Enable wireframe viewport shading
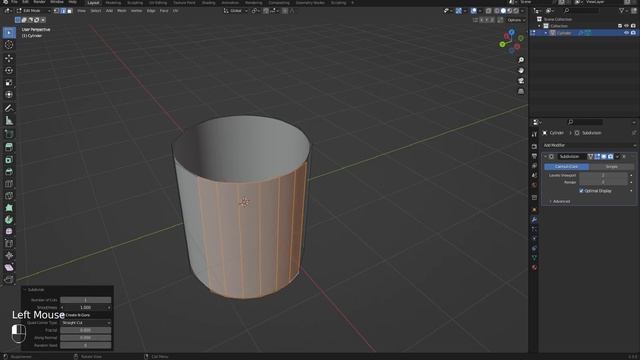Viewport: 640px width, 360px height. point(497,11)
